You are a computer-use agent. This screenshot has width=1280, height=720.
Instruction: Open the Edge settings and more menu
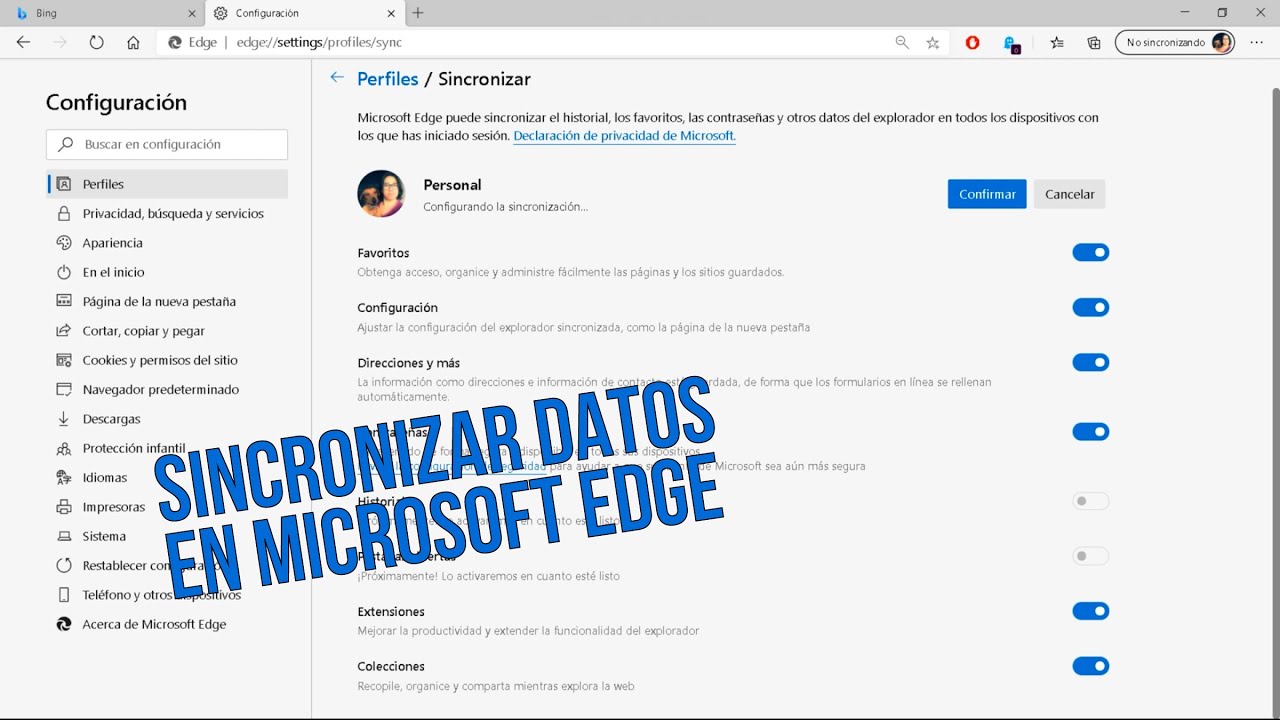1257,43
